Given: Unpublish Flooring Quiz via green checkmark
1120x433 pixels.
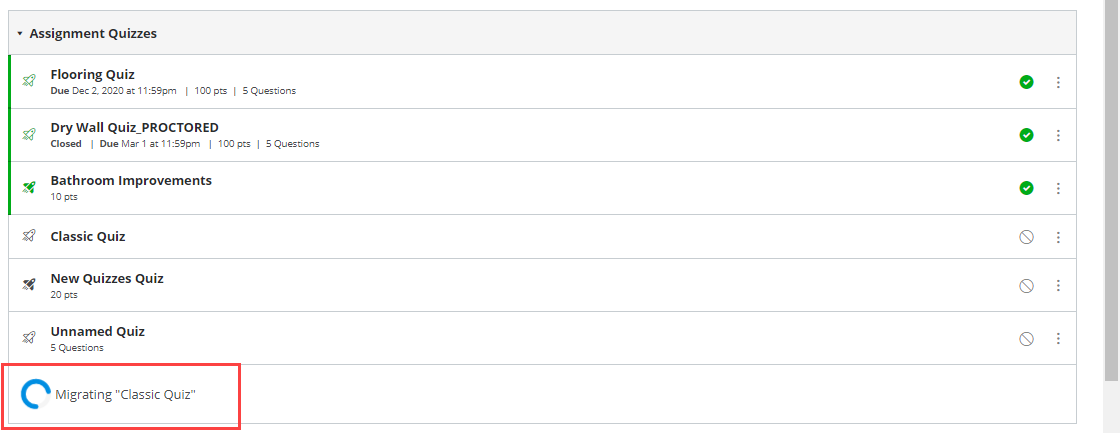Looking at the screenshot, I should pos(1026,82).
